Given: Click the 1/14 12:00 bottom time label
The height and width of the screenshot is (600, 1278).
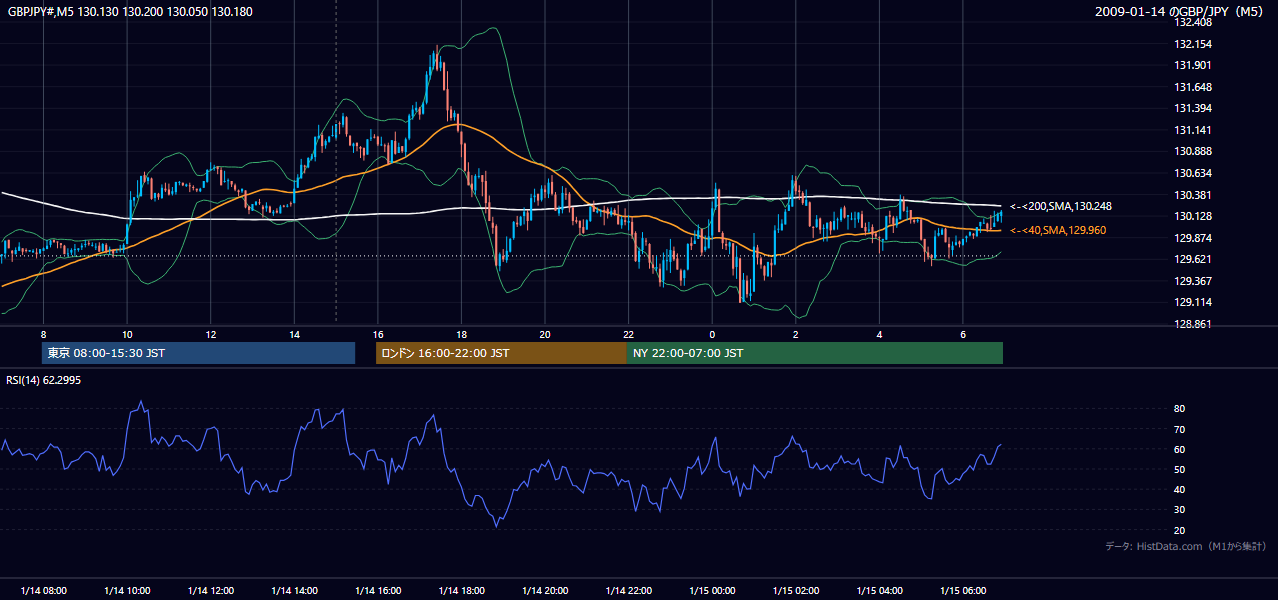Looking at the screenshot, I should (x=211, y=590).
